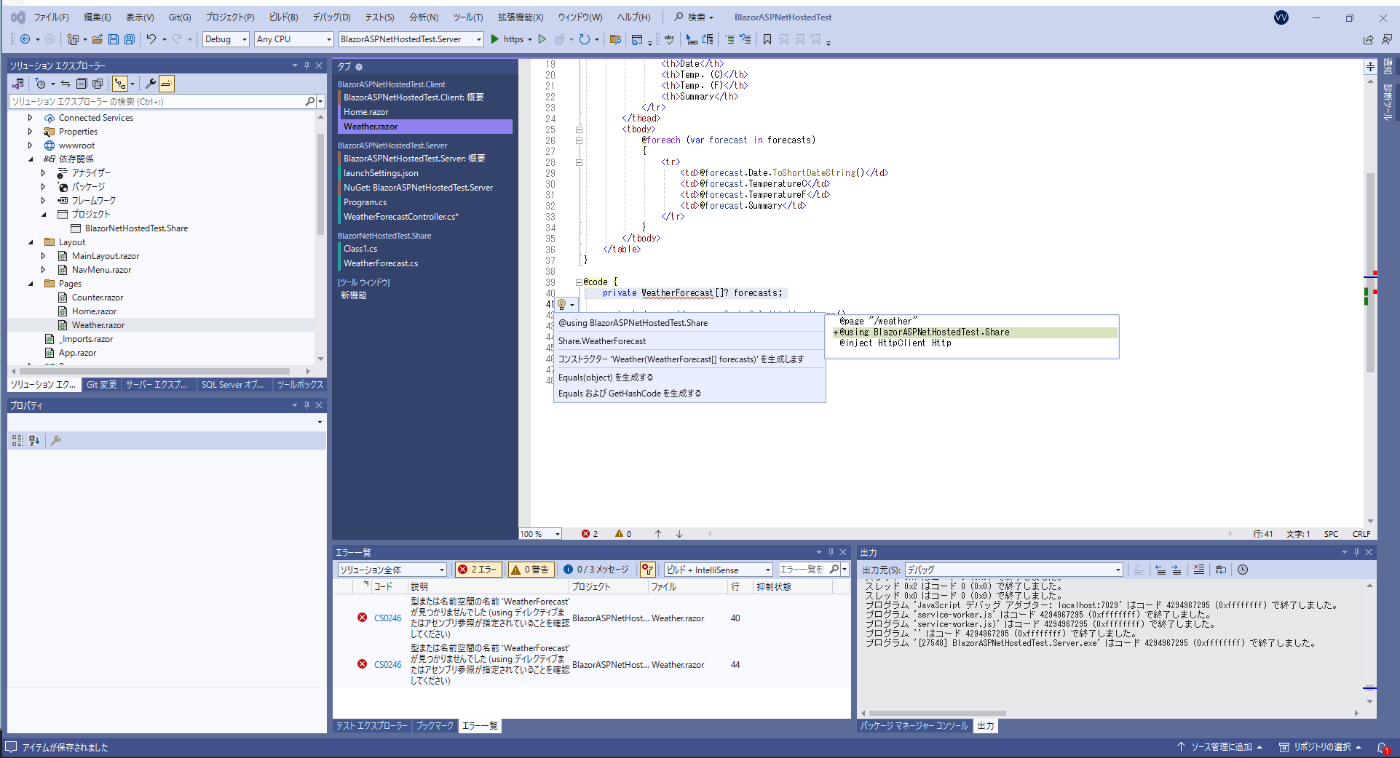Open the Build (ビルド) menu
Viewport: 1400px width, 758px height.
[x=283, y=18]
